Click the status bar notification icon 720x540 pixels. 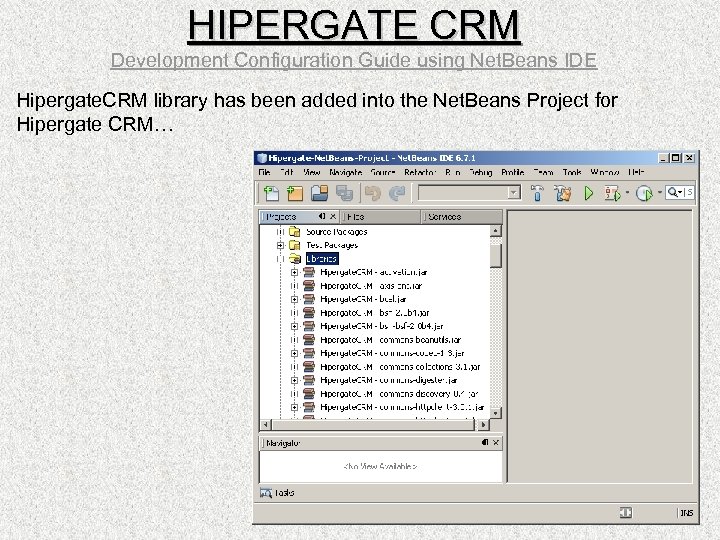[625, 512]
